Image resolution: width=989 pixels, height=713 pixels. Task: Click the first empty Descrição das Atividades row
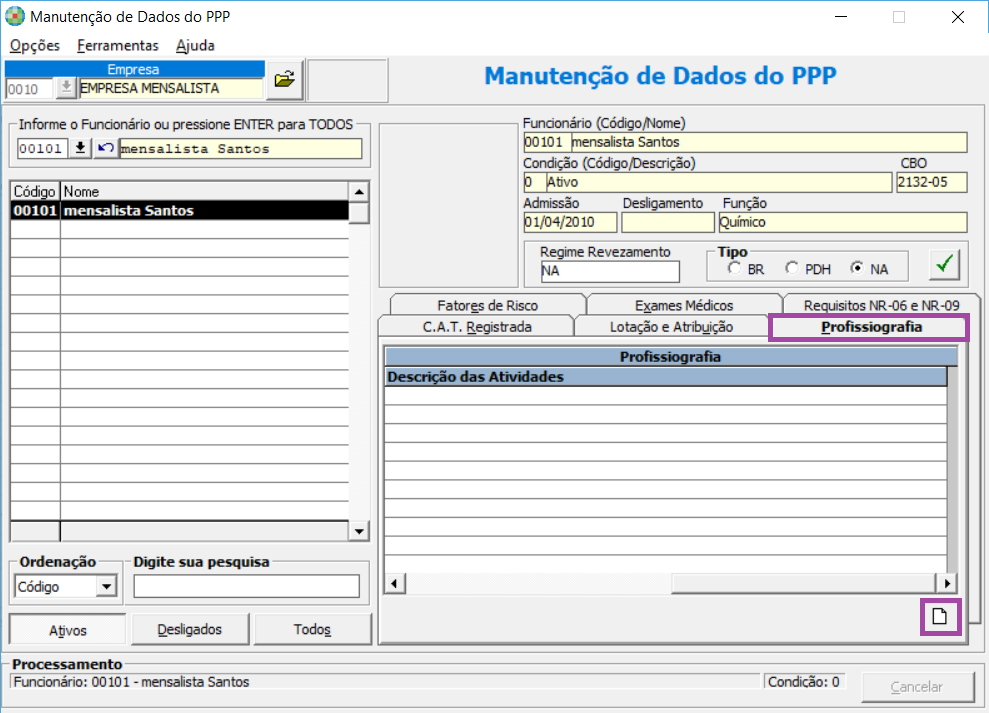[x=666, y=396]
